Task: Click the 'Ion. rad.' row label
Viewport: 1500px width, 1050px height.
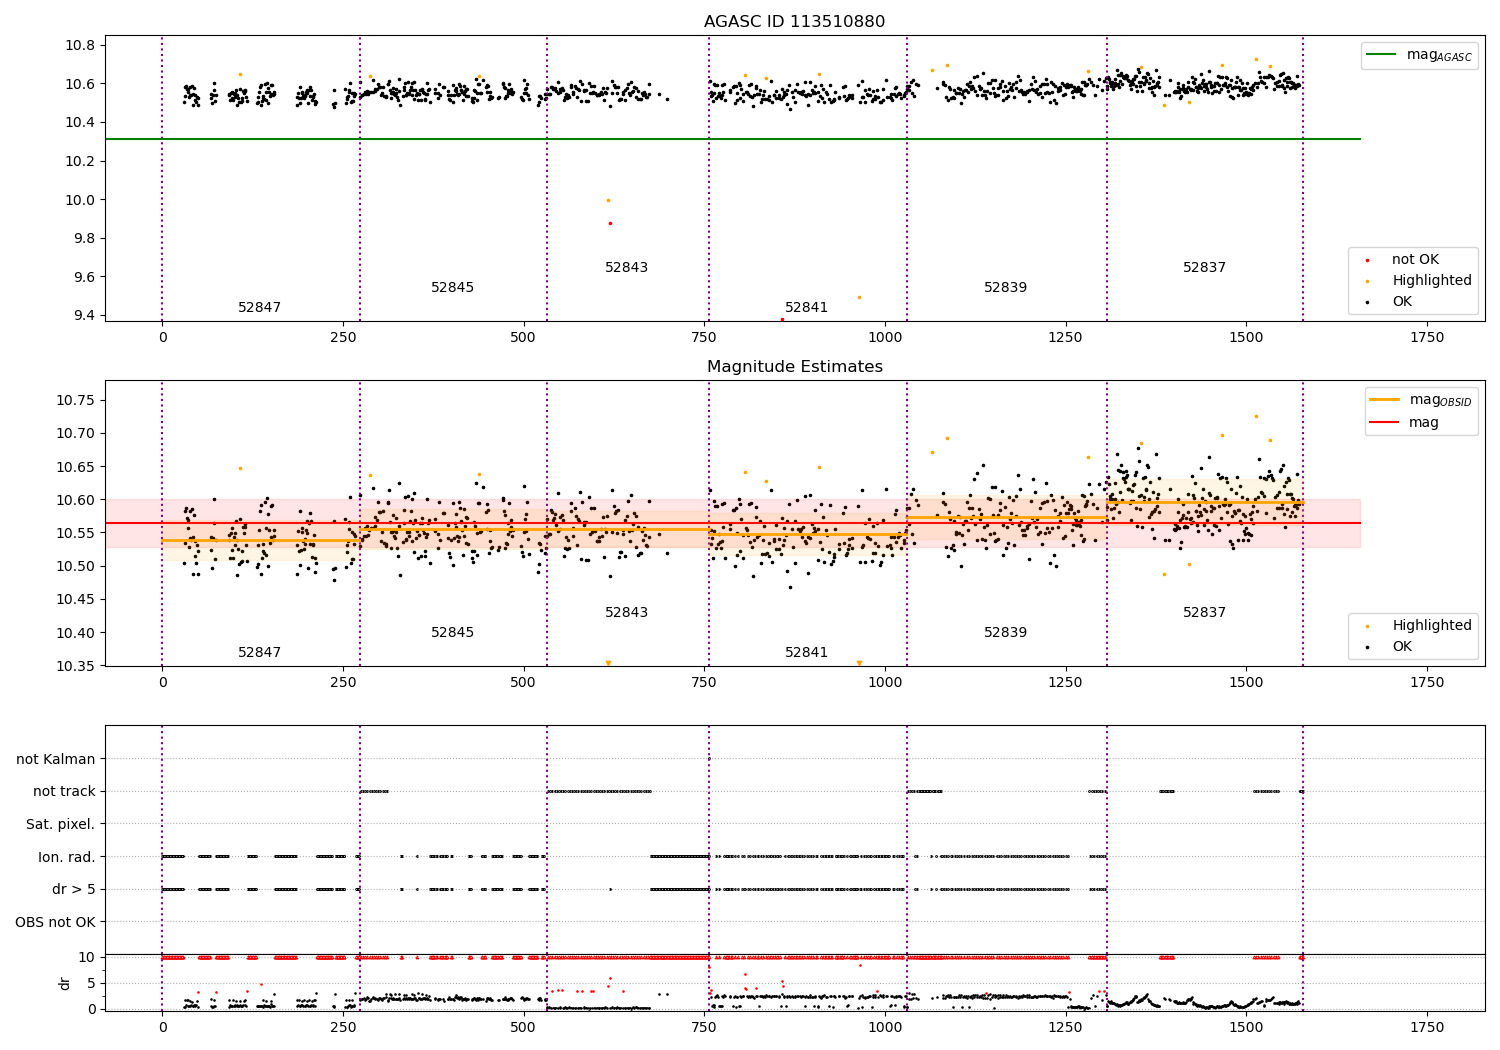Action: point(67,857)
